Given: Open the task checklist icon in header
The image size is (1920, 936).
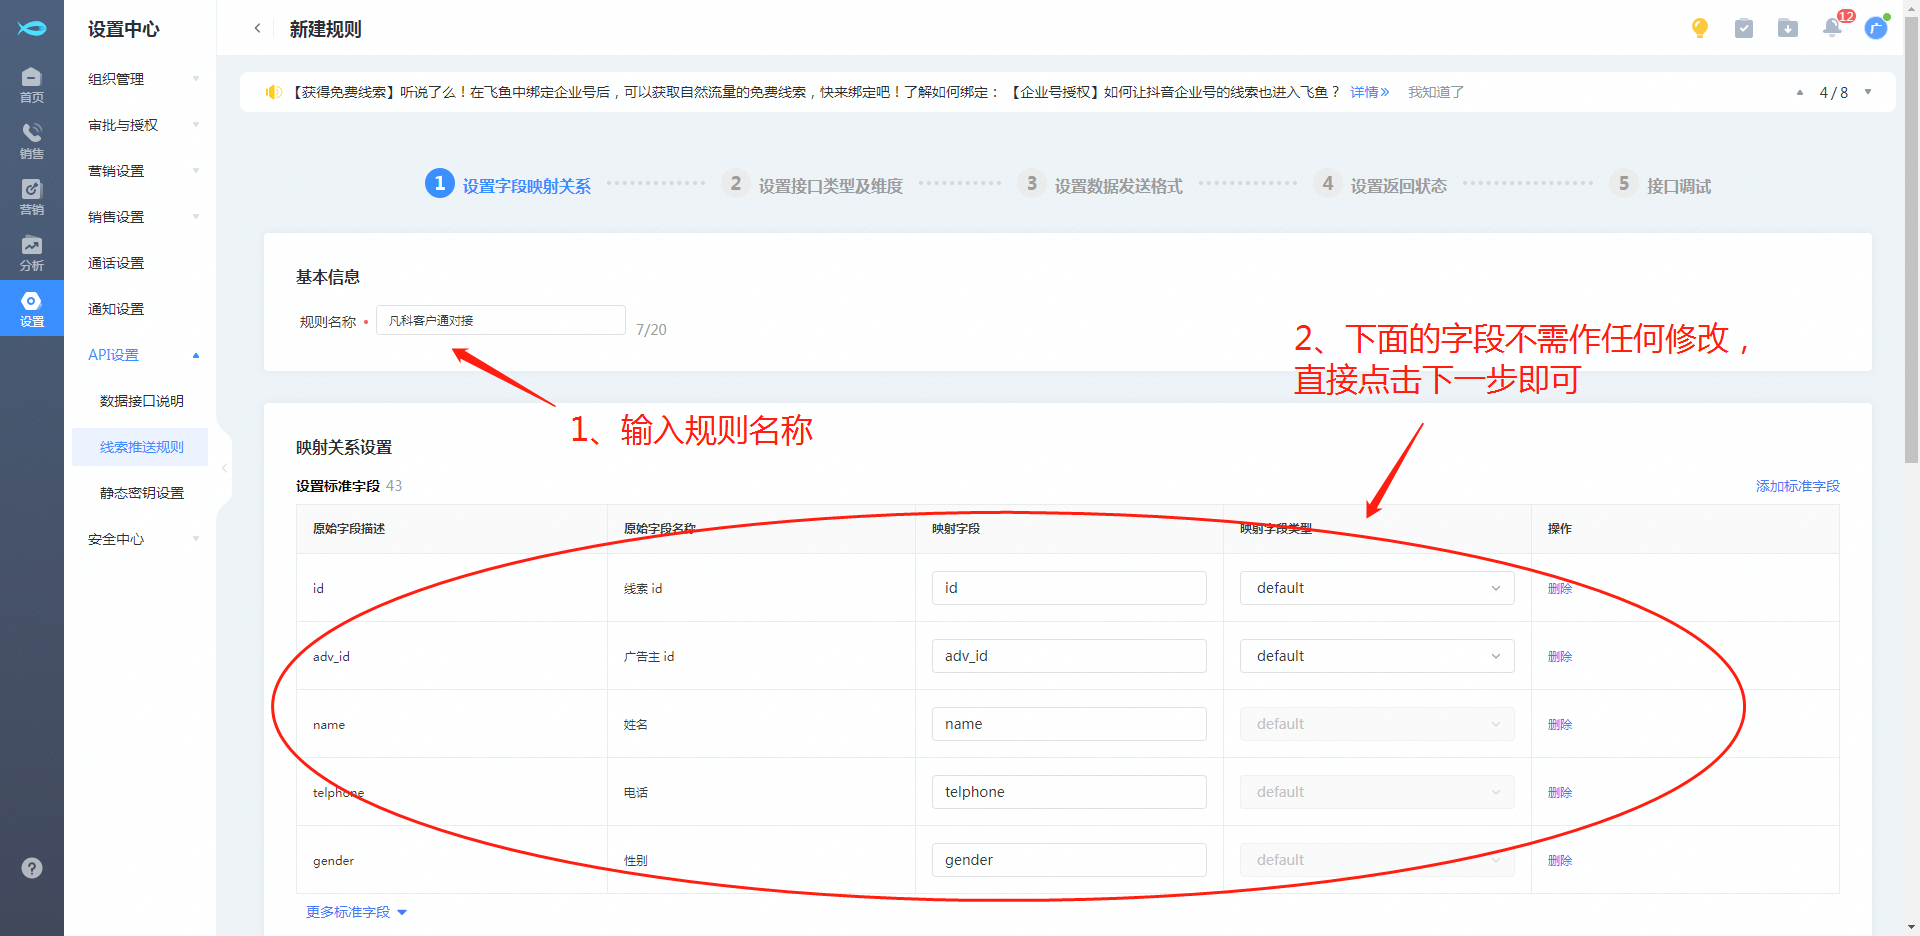Looking at the screenshot, I should (x=1743, y=28).
